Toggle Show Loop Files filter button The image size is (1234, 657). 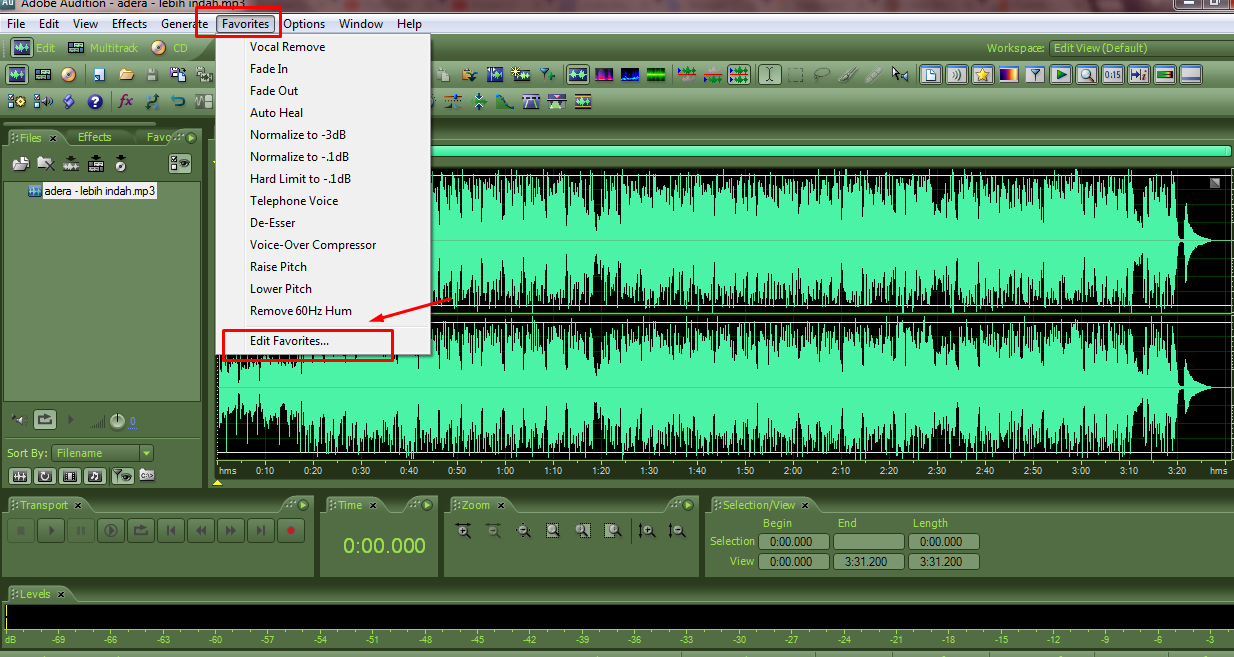[45, 476]
